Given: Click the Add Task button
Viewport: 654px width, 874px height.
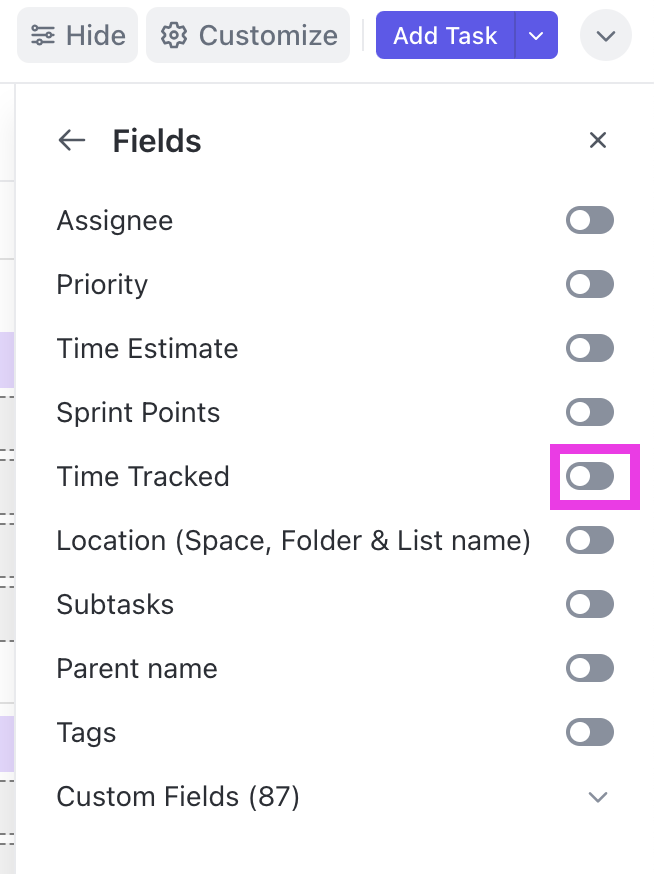Looking at the screenshot, I should [x=445, y=36].
